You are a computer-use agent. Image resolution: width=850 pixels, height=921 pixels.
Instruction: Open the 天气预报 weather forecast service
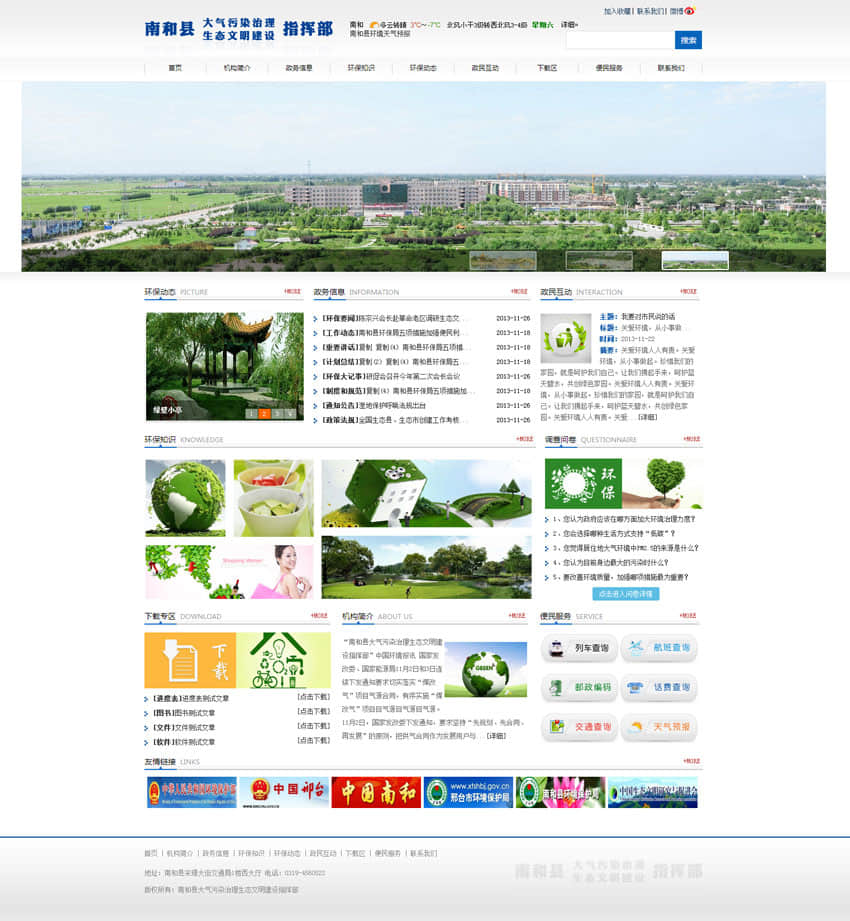click(x=659, y=727)
